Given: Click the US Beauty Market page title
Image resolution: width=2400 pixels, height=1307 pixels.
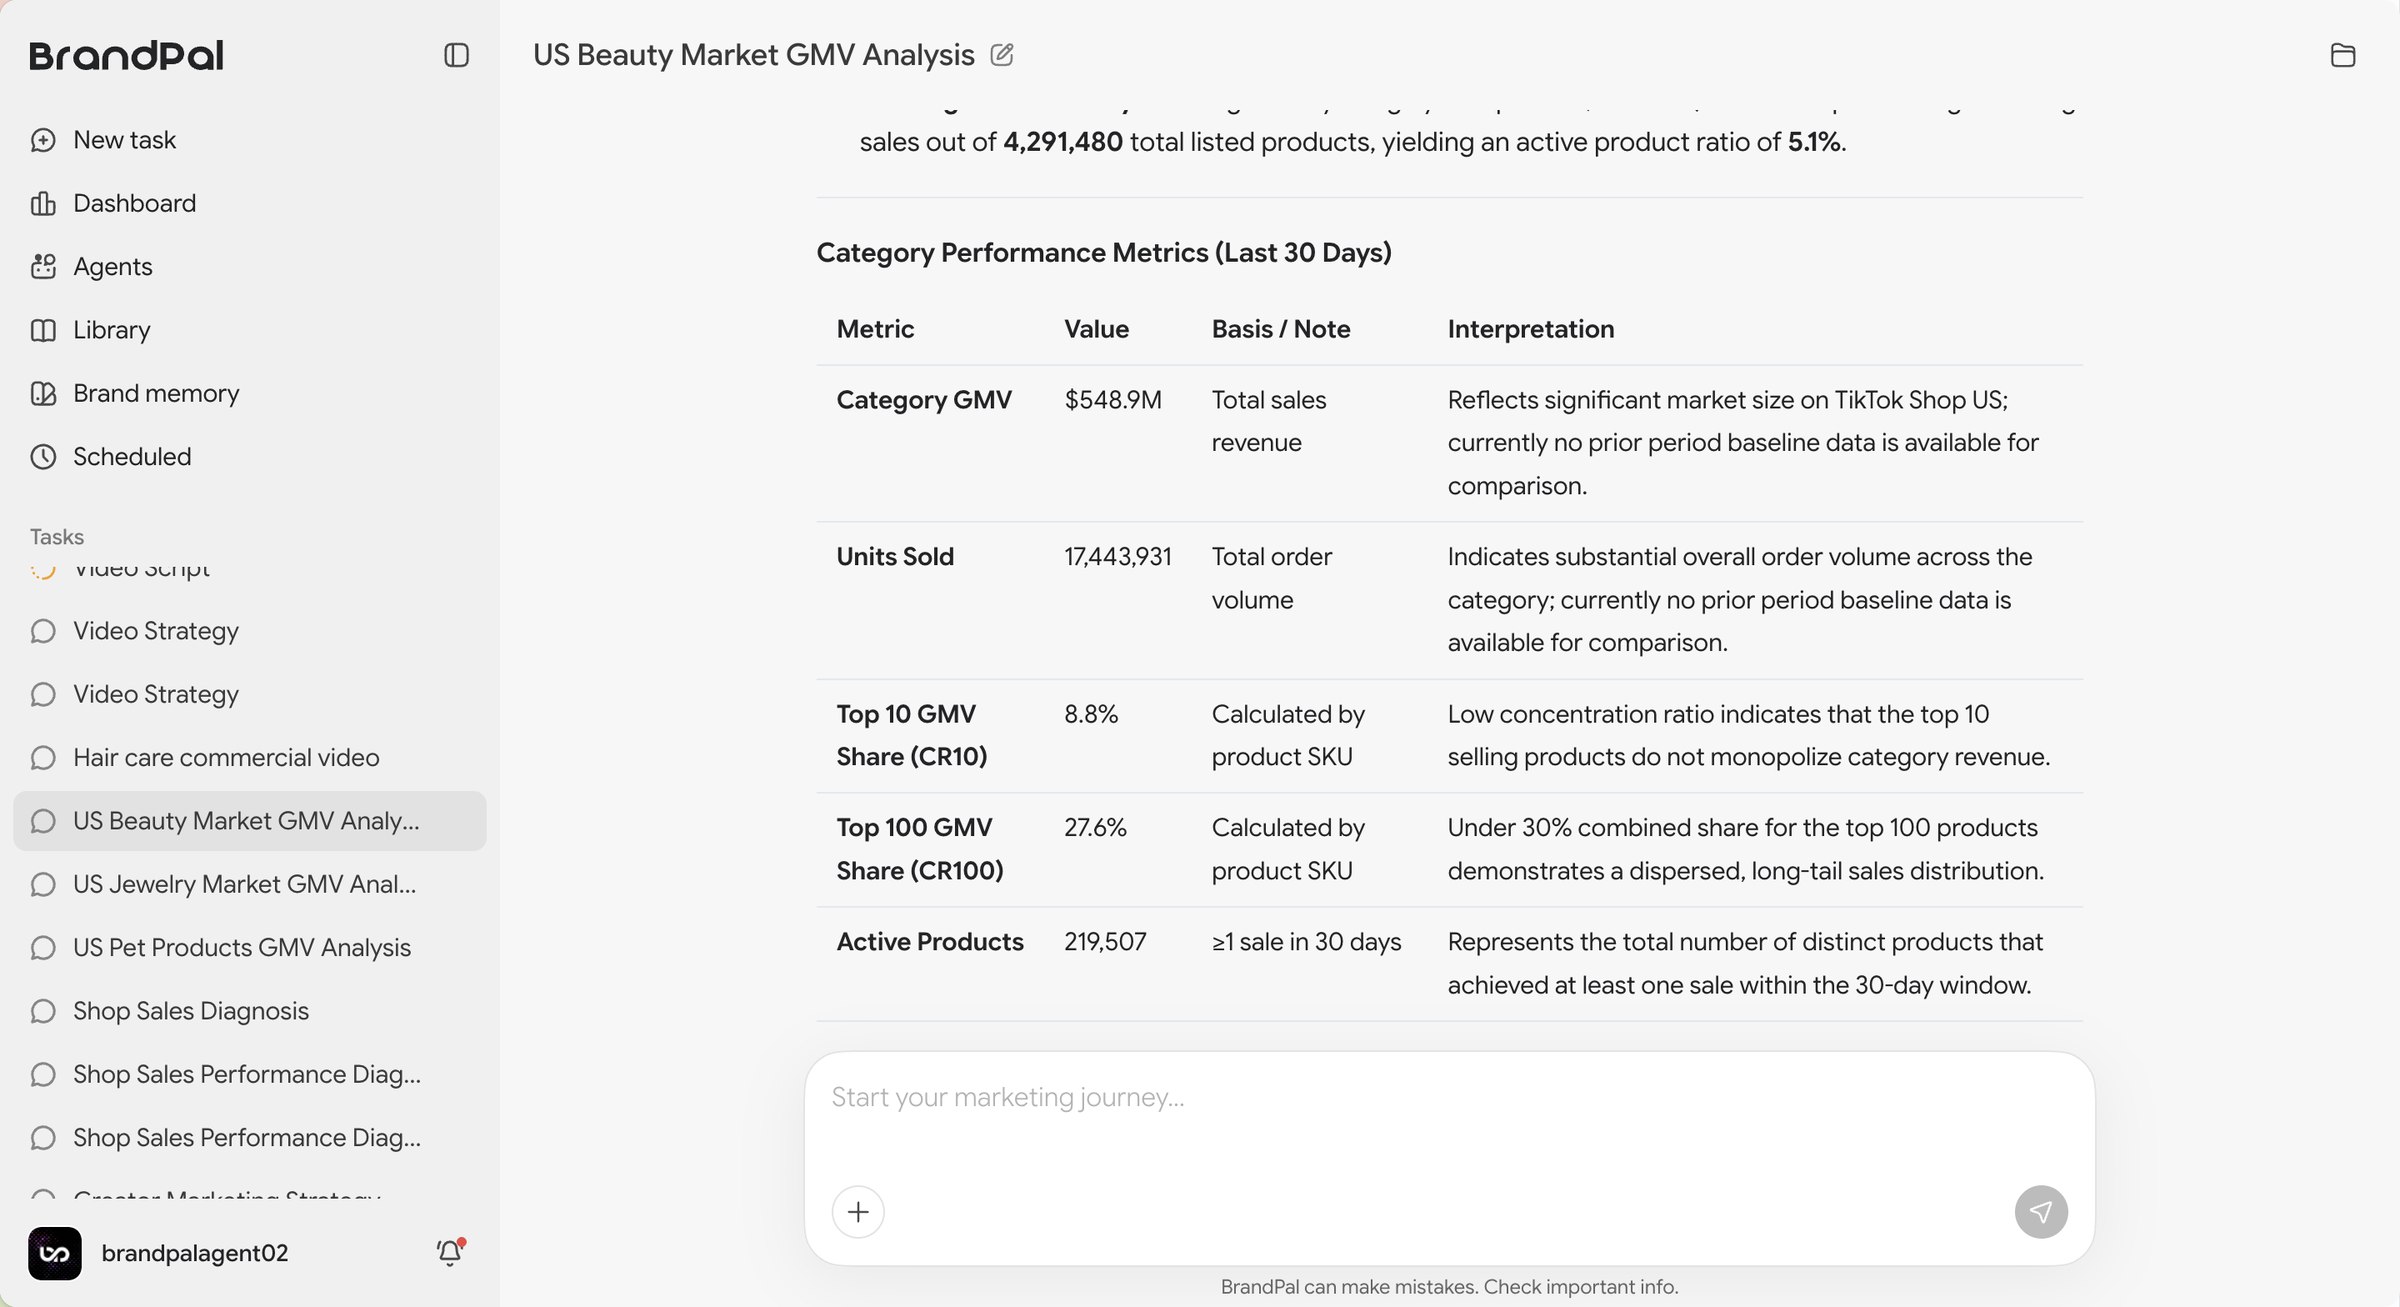Looking at the screenshot, I should (754, 55).
